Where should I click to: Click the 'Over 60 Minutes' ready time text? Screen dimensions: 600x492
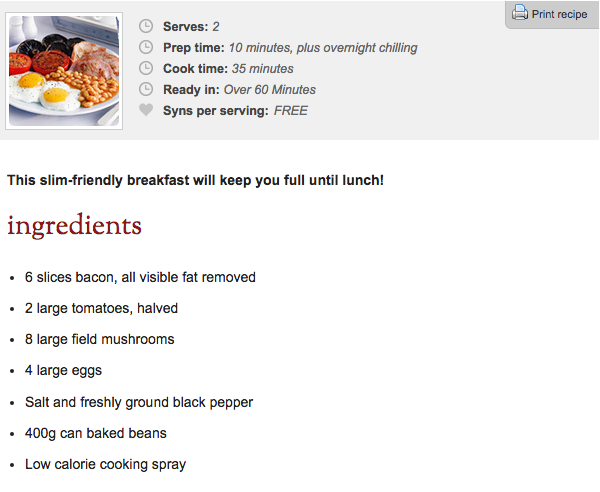click(270, 89)
